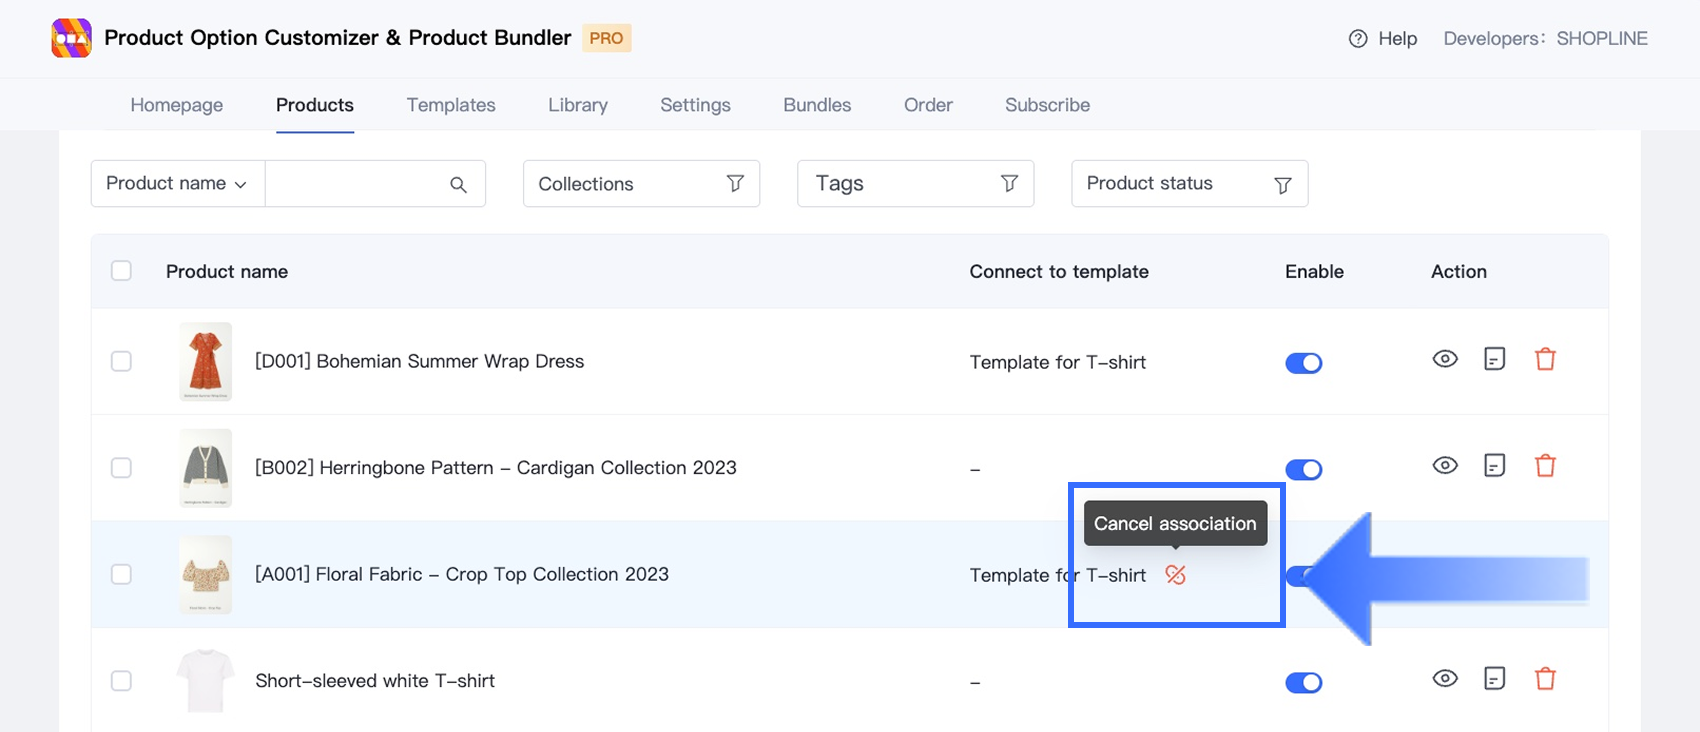The height and width of the screenshot is (732, 1700).
Task: Open the Product status filter
Action: click(x=1189, y=184)
